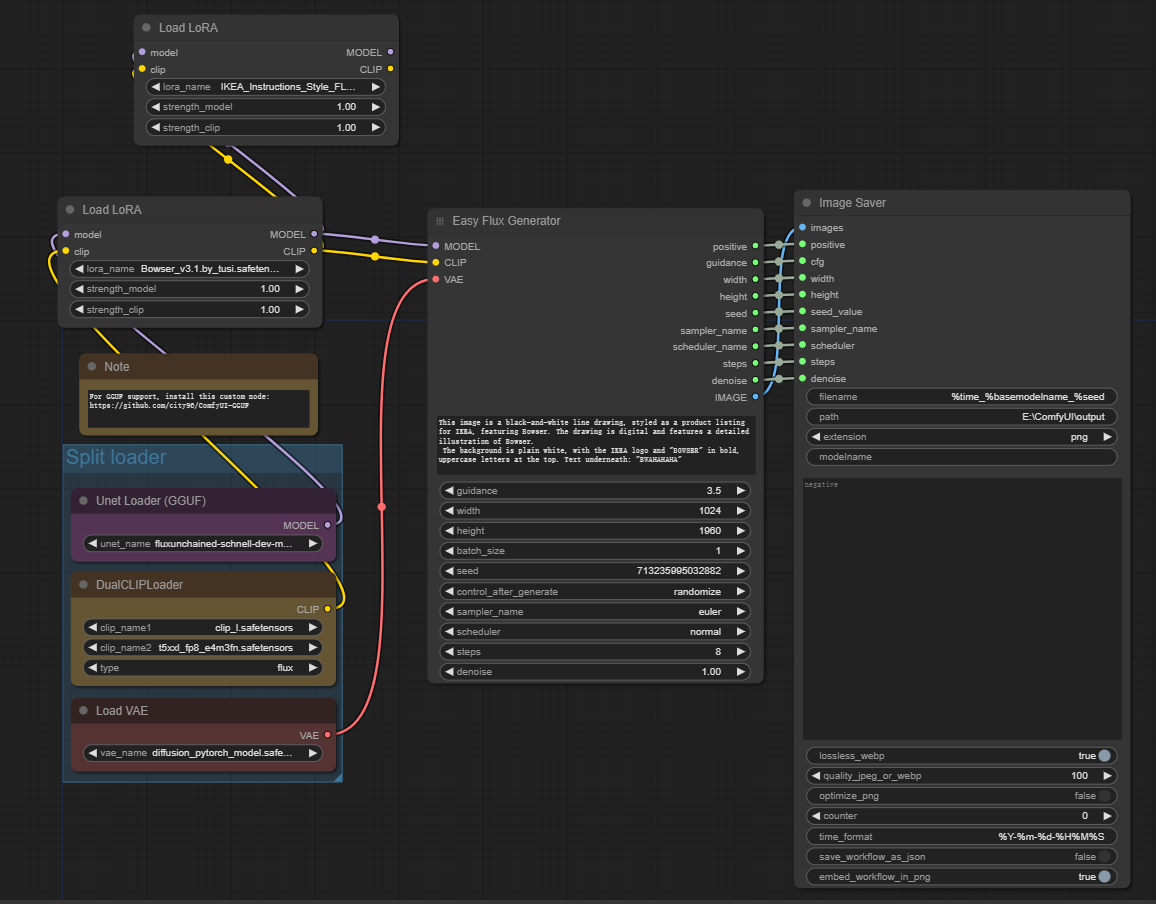Open the scheduler normal dropdown
This screenshot has width=1156, height=904.
point(595,632)
